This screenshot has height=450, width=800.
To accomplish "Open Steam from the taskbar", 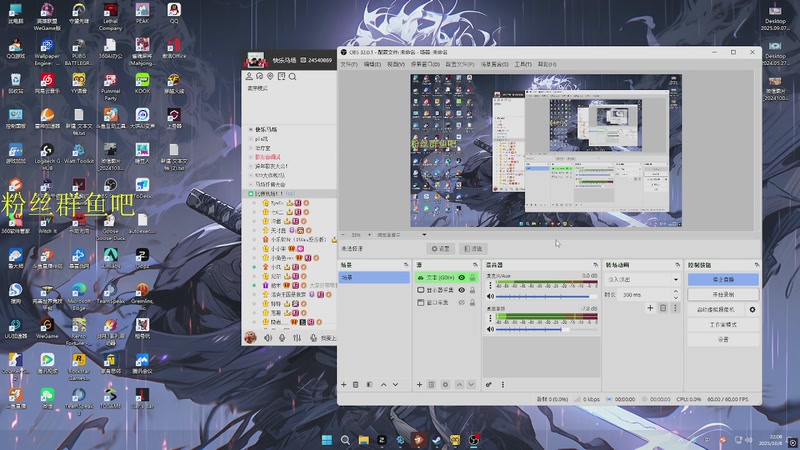I will pyautogui.click(x=437, y=440).
